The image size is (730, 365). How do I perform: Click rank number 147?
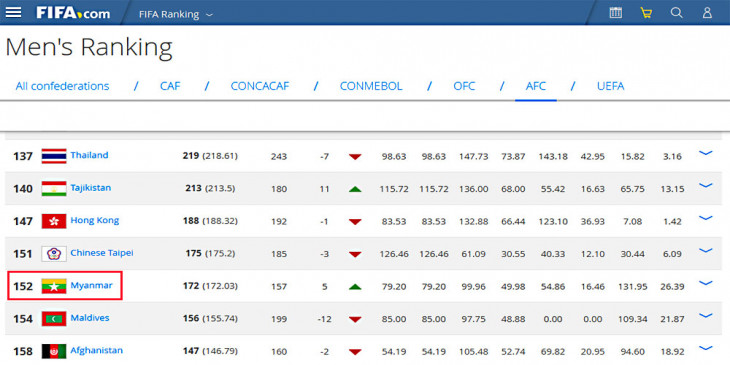(23, 222)
